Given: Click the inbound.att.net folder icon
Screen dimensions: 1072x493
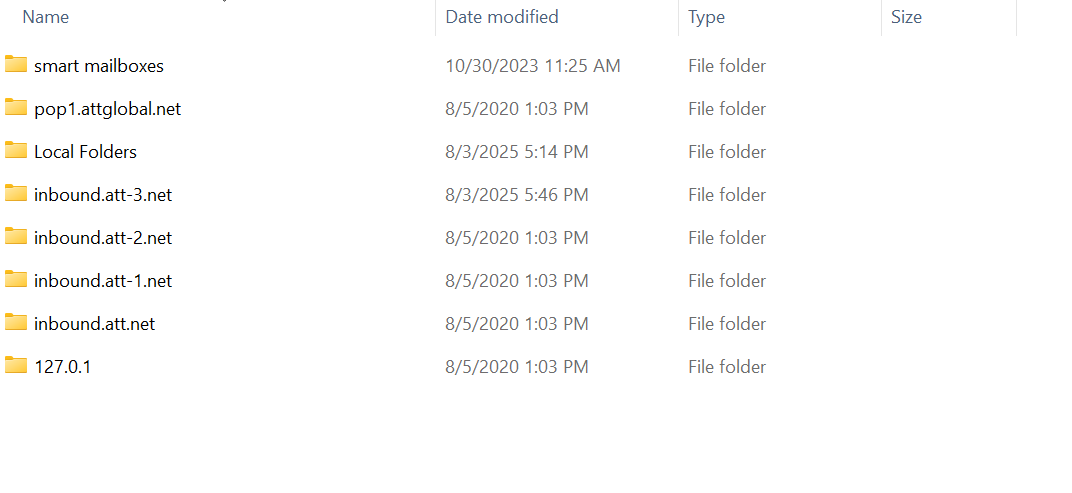Looking at the screenshot, I should point(16,323).
